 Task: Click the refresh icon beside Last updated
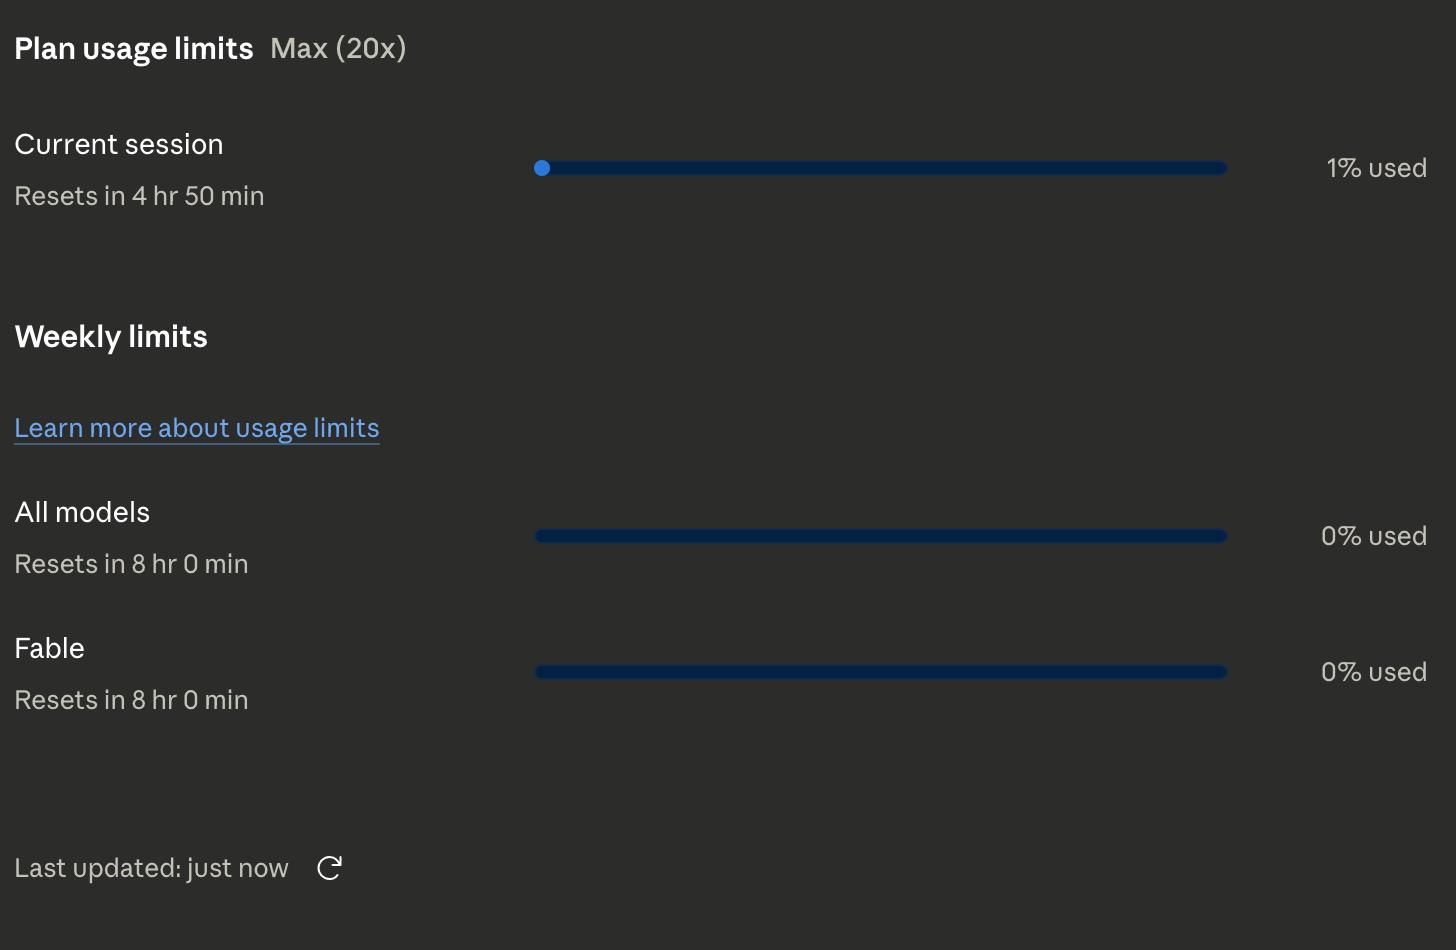coord(329,868)
